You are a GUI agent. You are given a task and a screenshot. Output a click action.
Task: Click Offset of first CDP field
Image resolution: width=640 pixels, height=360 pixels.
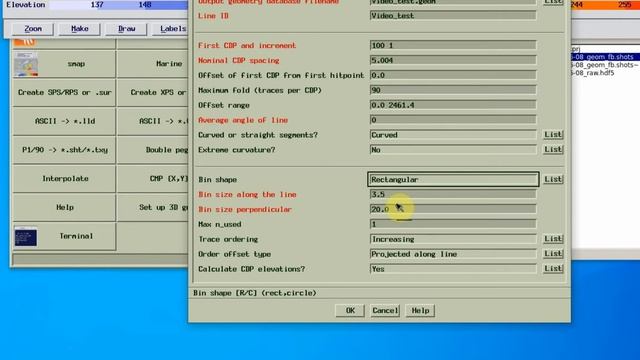[x=453, y=75]
